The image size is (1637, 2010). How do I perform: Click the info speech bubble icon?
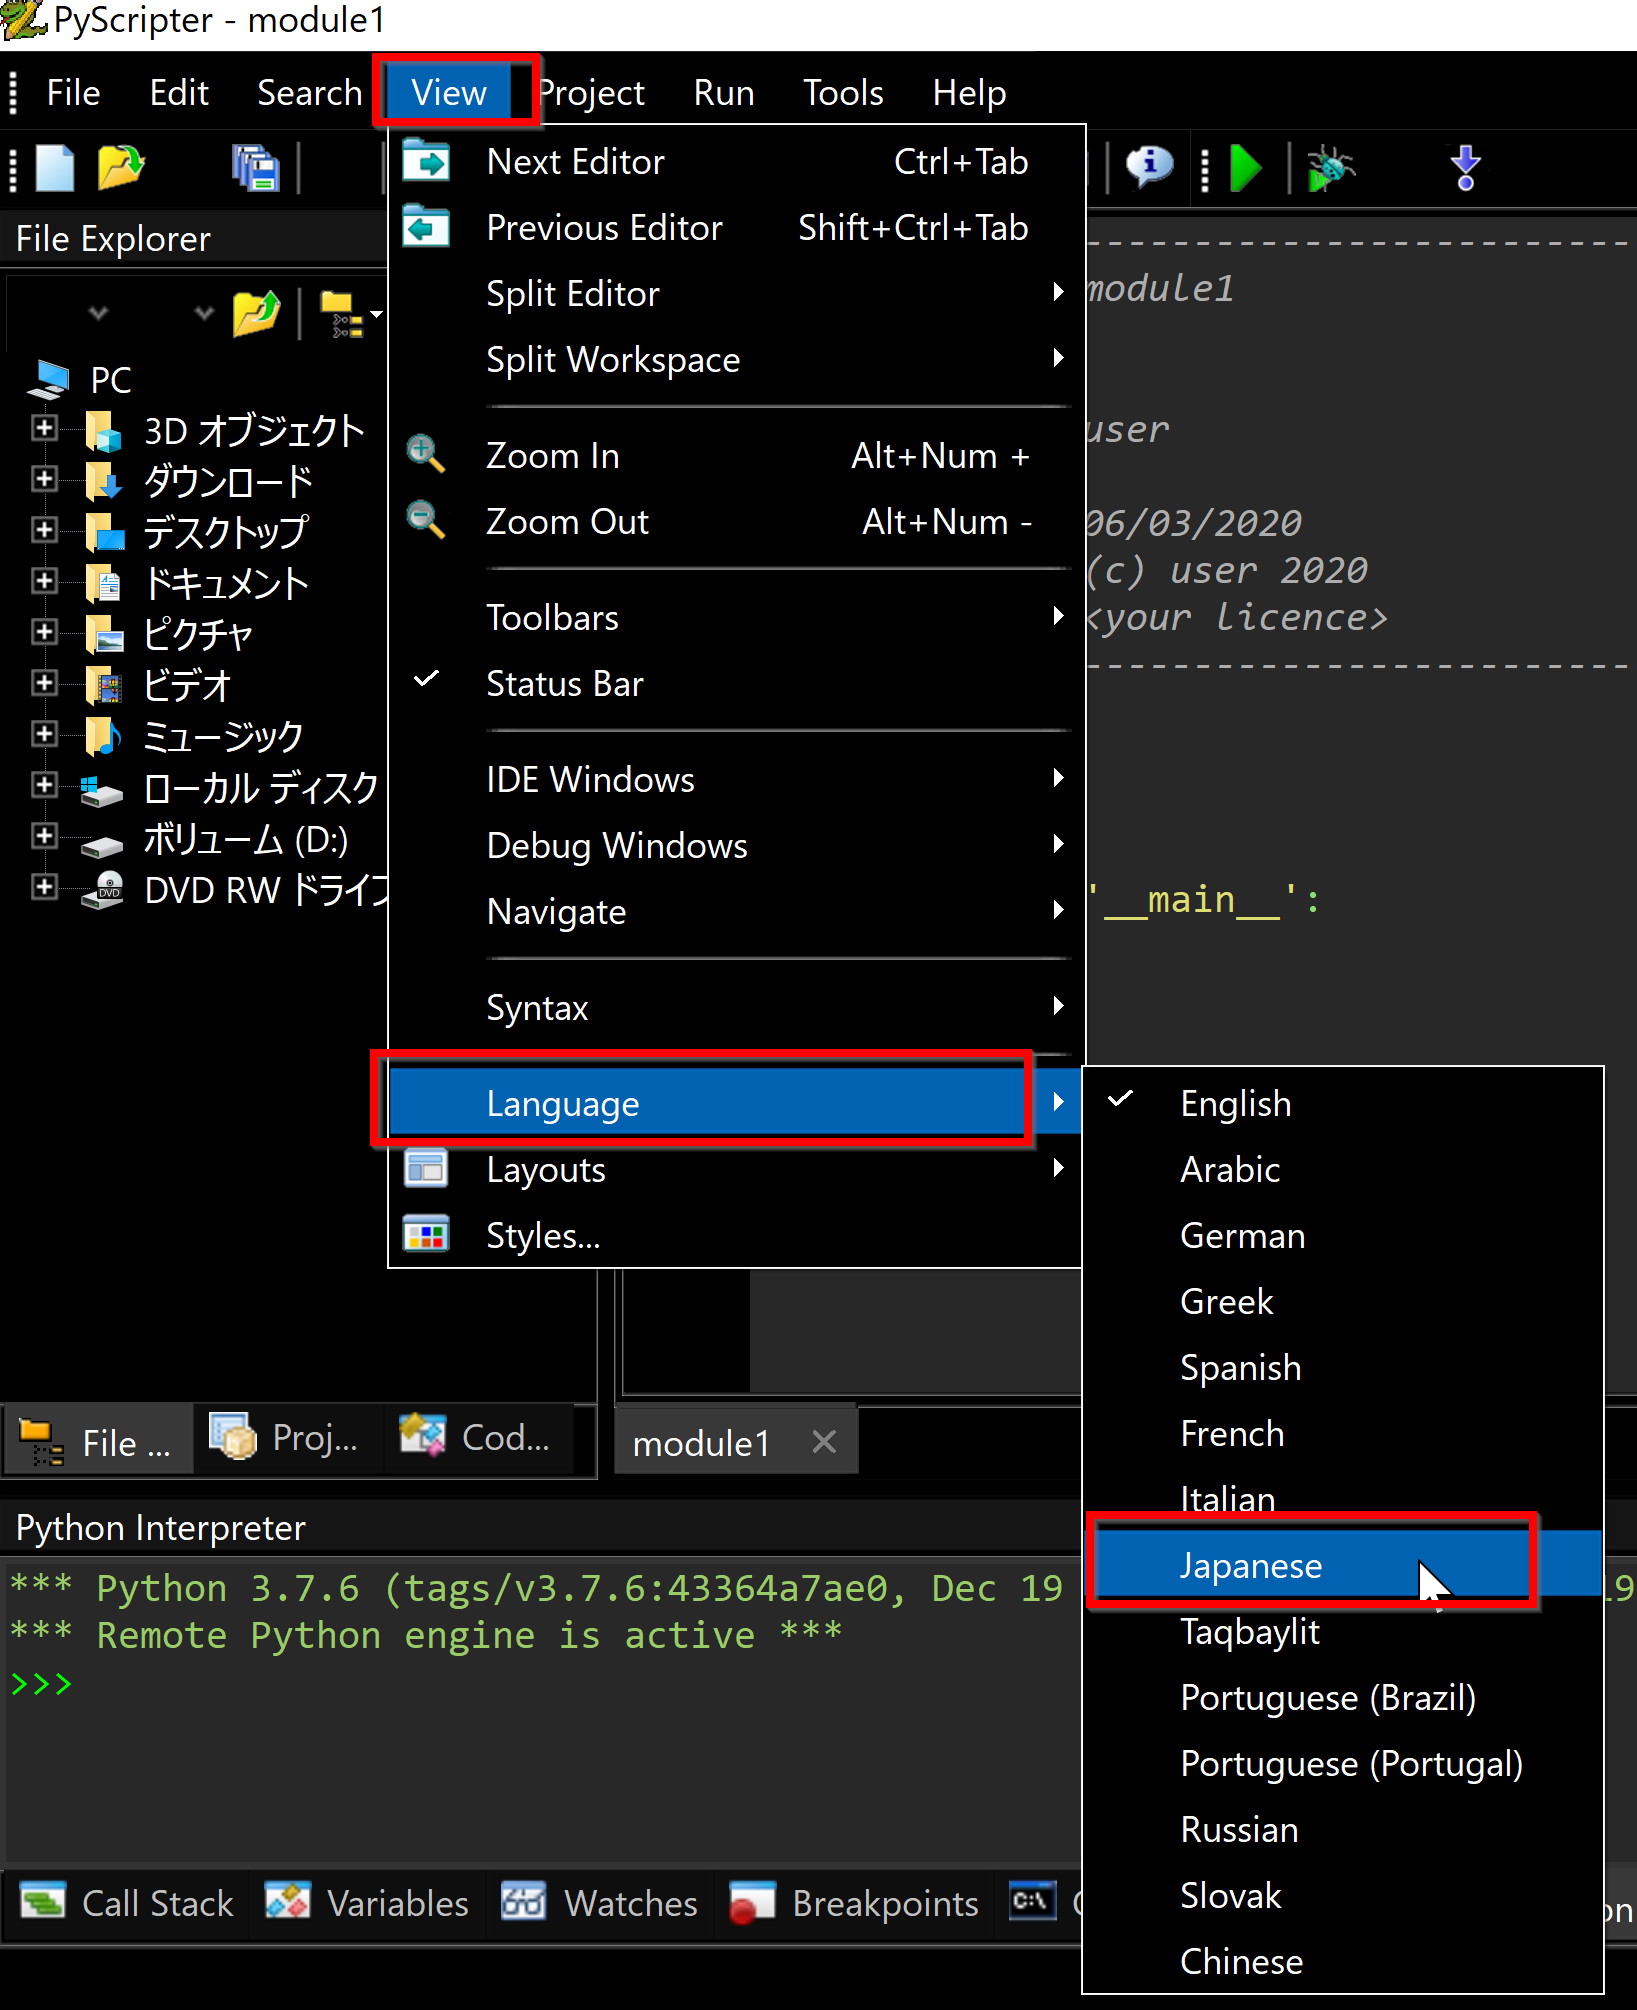(1149, 166)
